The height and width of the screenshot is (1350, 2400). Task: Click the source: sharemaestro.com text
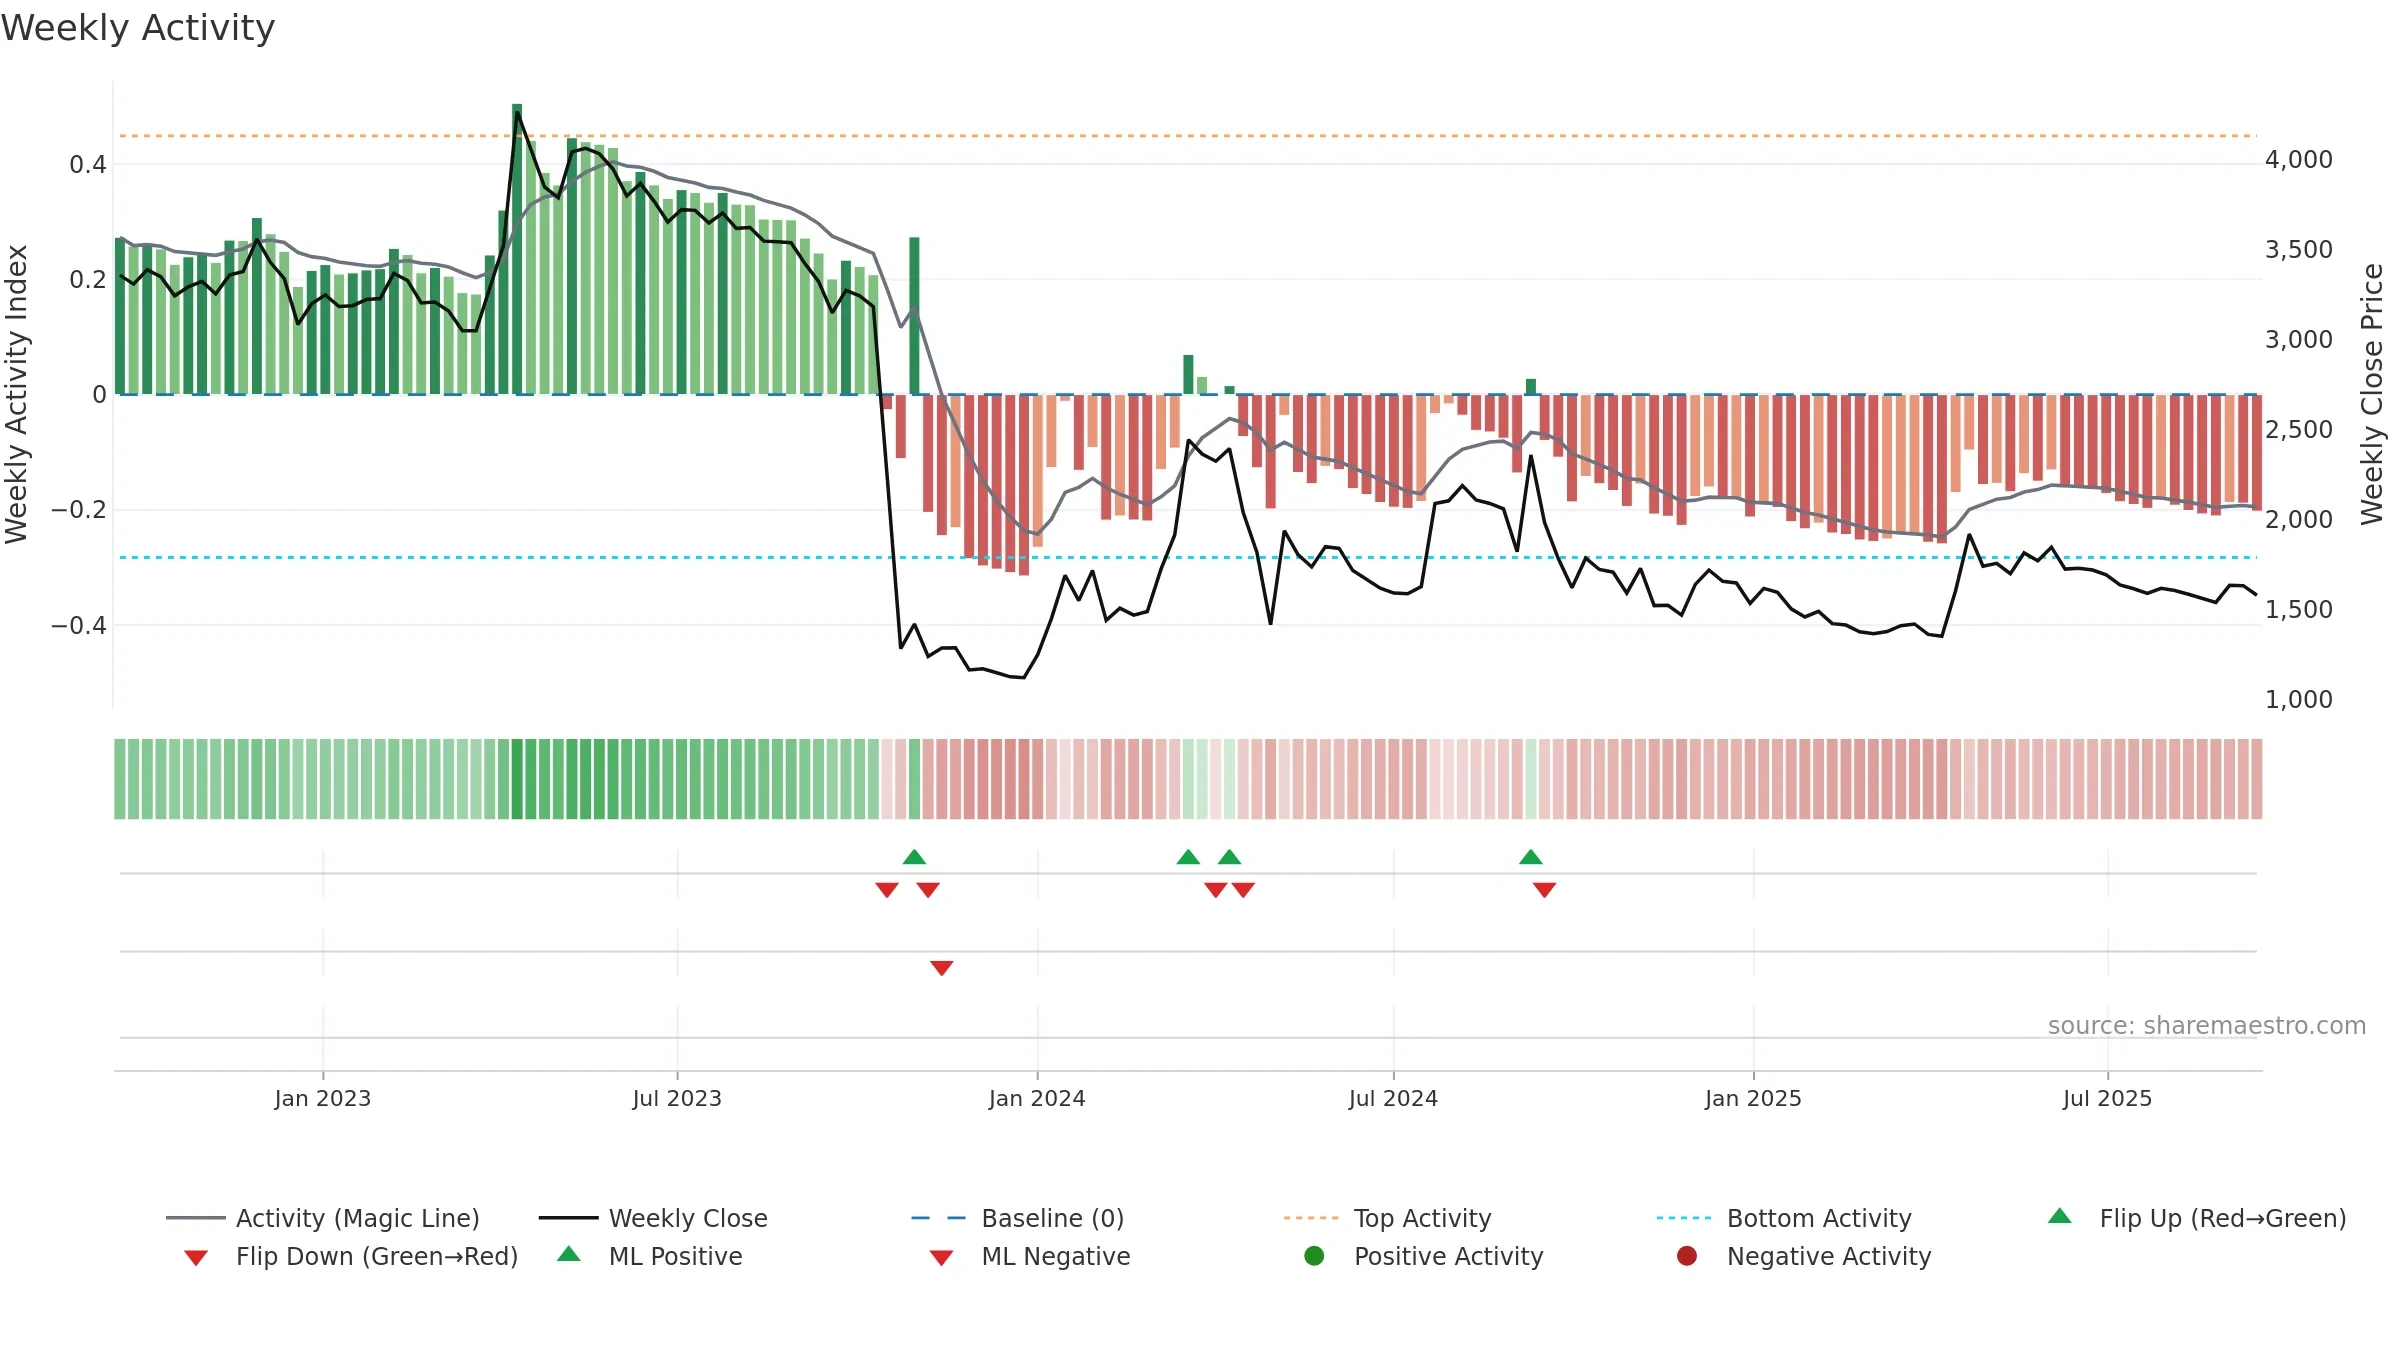pos(2207,1025)
